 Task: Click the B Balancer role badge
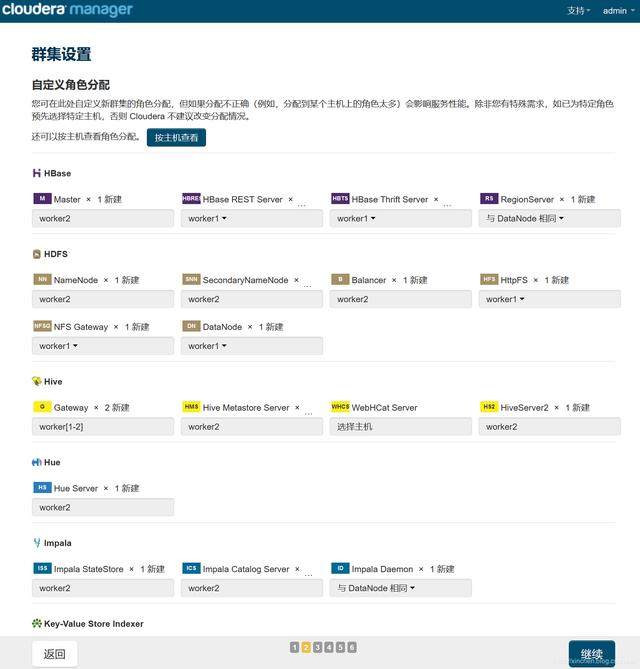(340, 279)
